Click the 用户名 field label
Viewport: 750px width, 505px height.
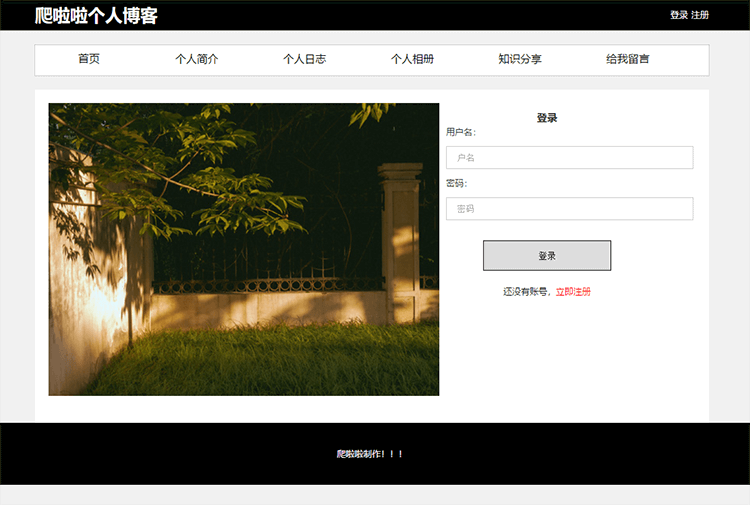point(461,132)
